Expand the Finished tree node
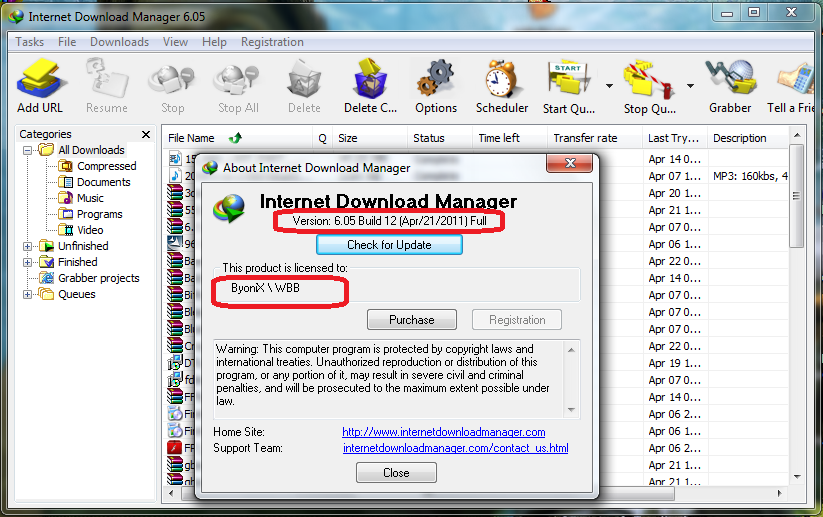The image size is (823, 517). point(27,262)
